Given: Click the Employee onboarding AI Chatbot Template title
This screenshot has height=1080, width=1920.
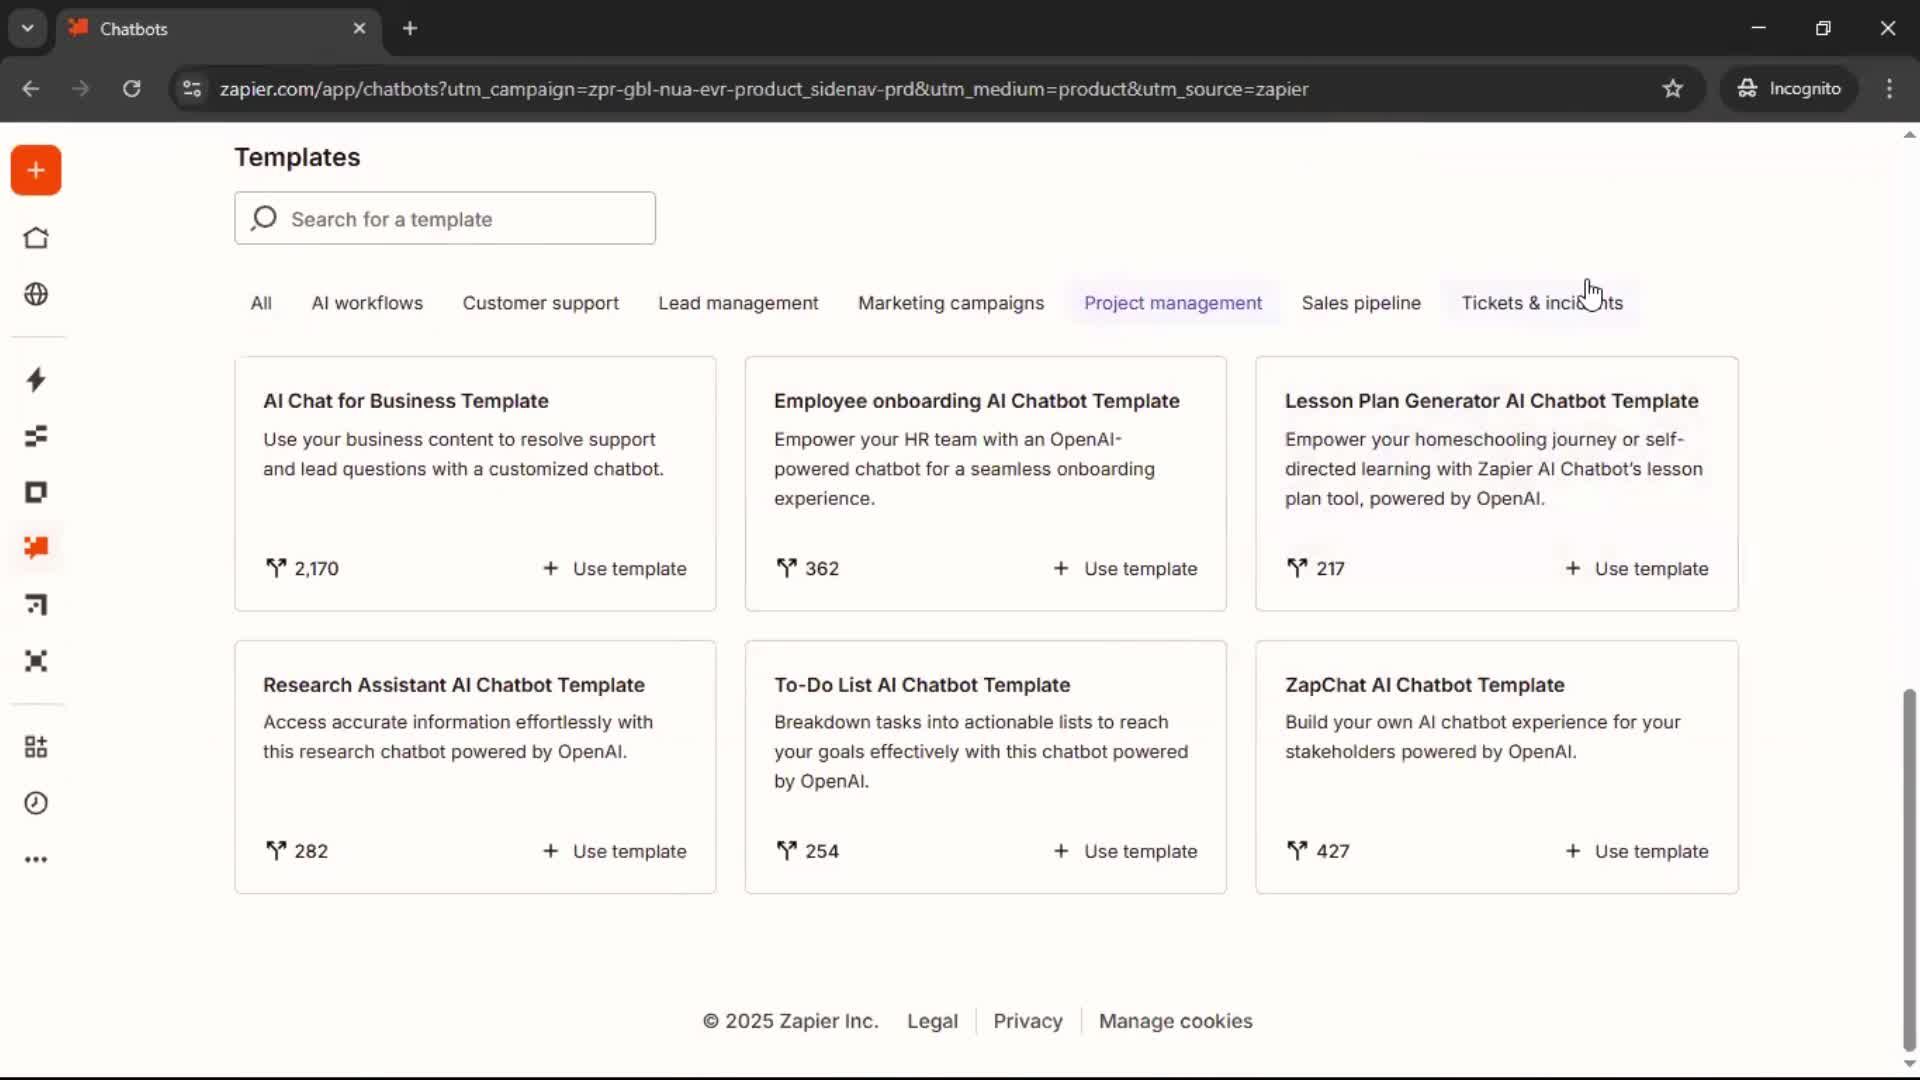Looking at the screenshot, I should (977, 401).
